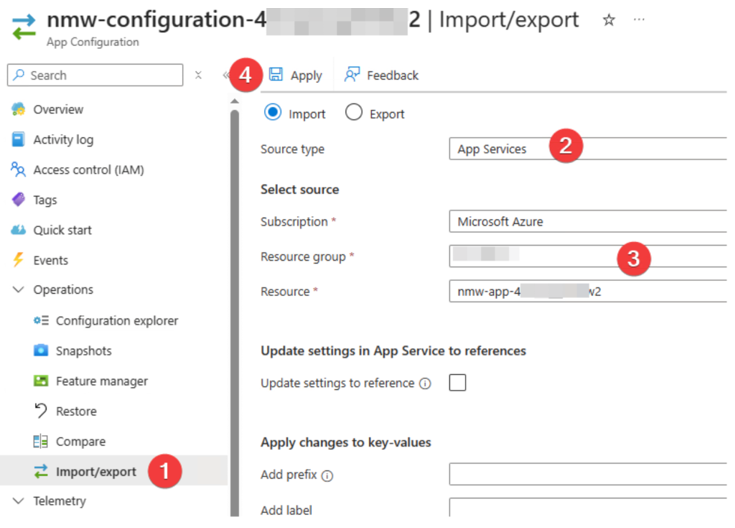Click the Add label input field
This screenshot has height=528, width=735.
(x=588, y=508)
